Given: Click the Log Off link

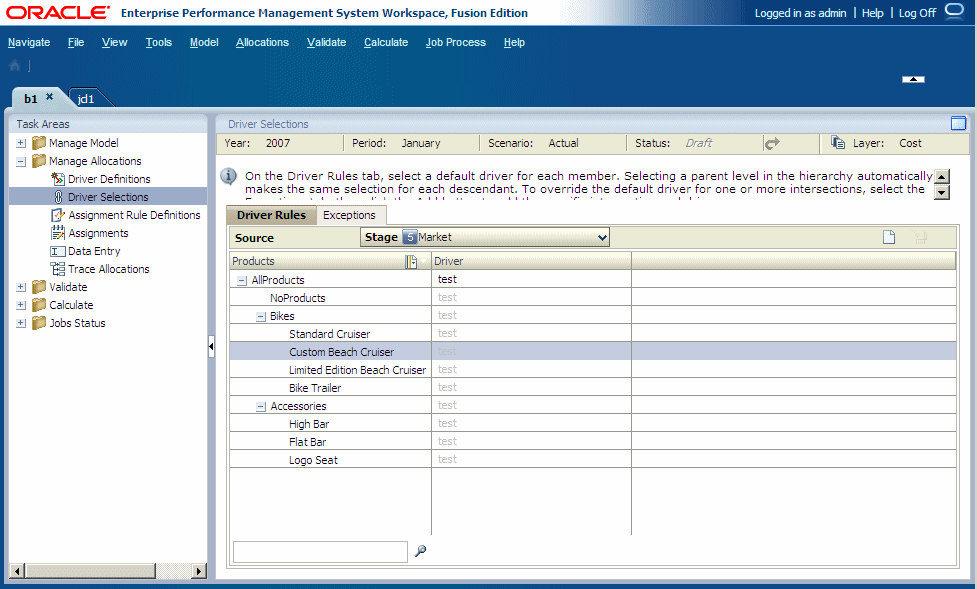Looking at the screenshot, I should tap(917, 13).
